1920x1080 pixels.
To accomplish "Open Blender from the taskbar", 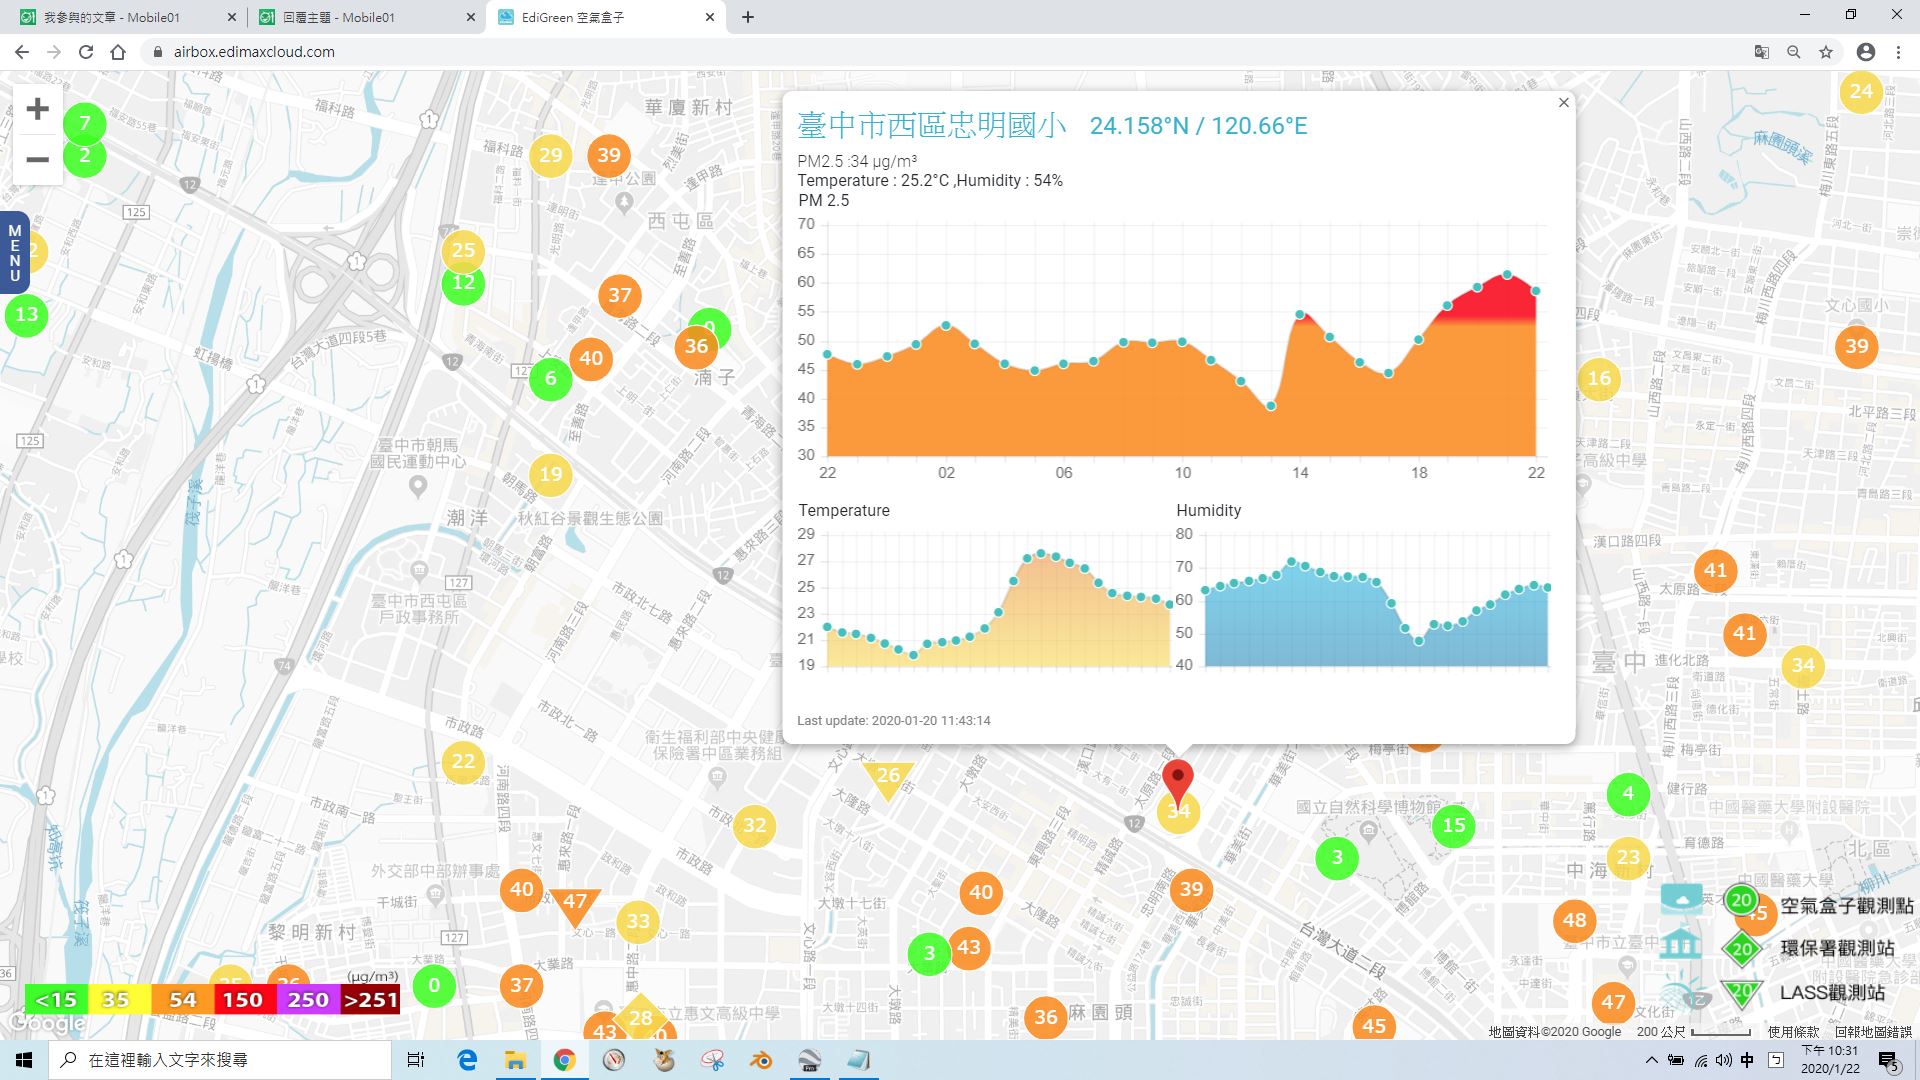I will (760, 1060).
